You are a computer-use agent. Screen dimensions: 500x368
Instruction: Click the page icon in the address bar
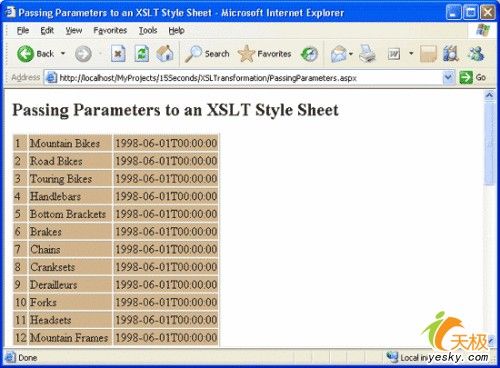50,78
